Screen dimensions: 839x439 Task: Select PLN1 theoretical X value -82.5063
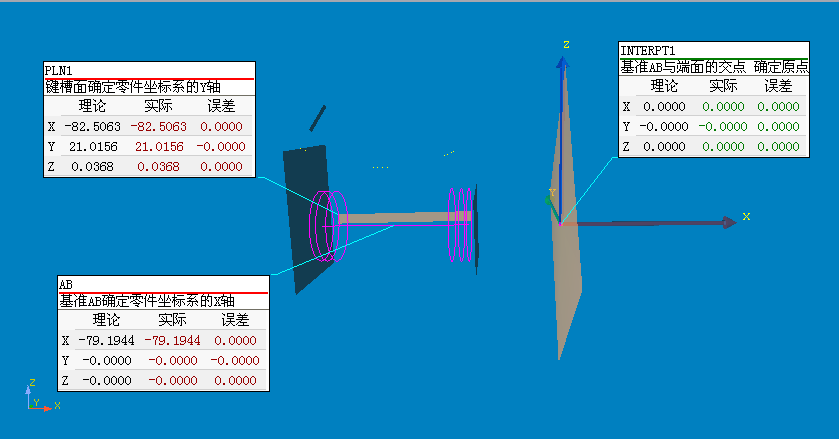click(x=93, y=127)
